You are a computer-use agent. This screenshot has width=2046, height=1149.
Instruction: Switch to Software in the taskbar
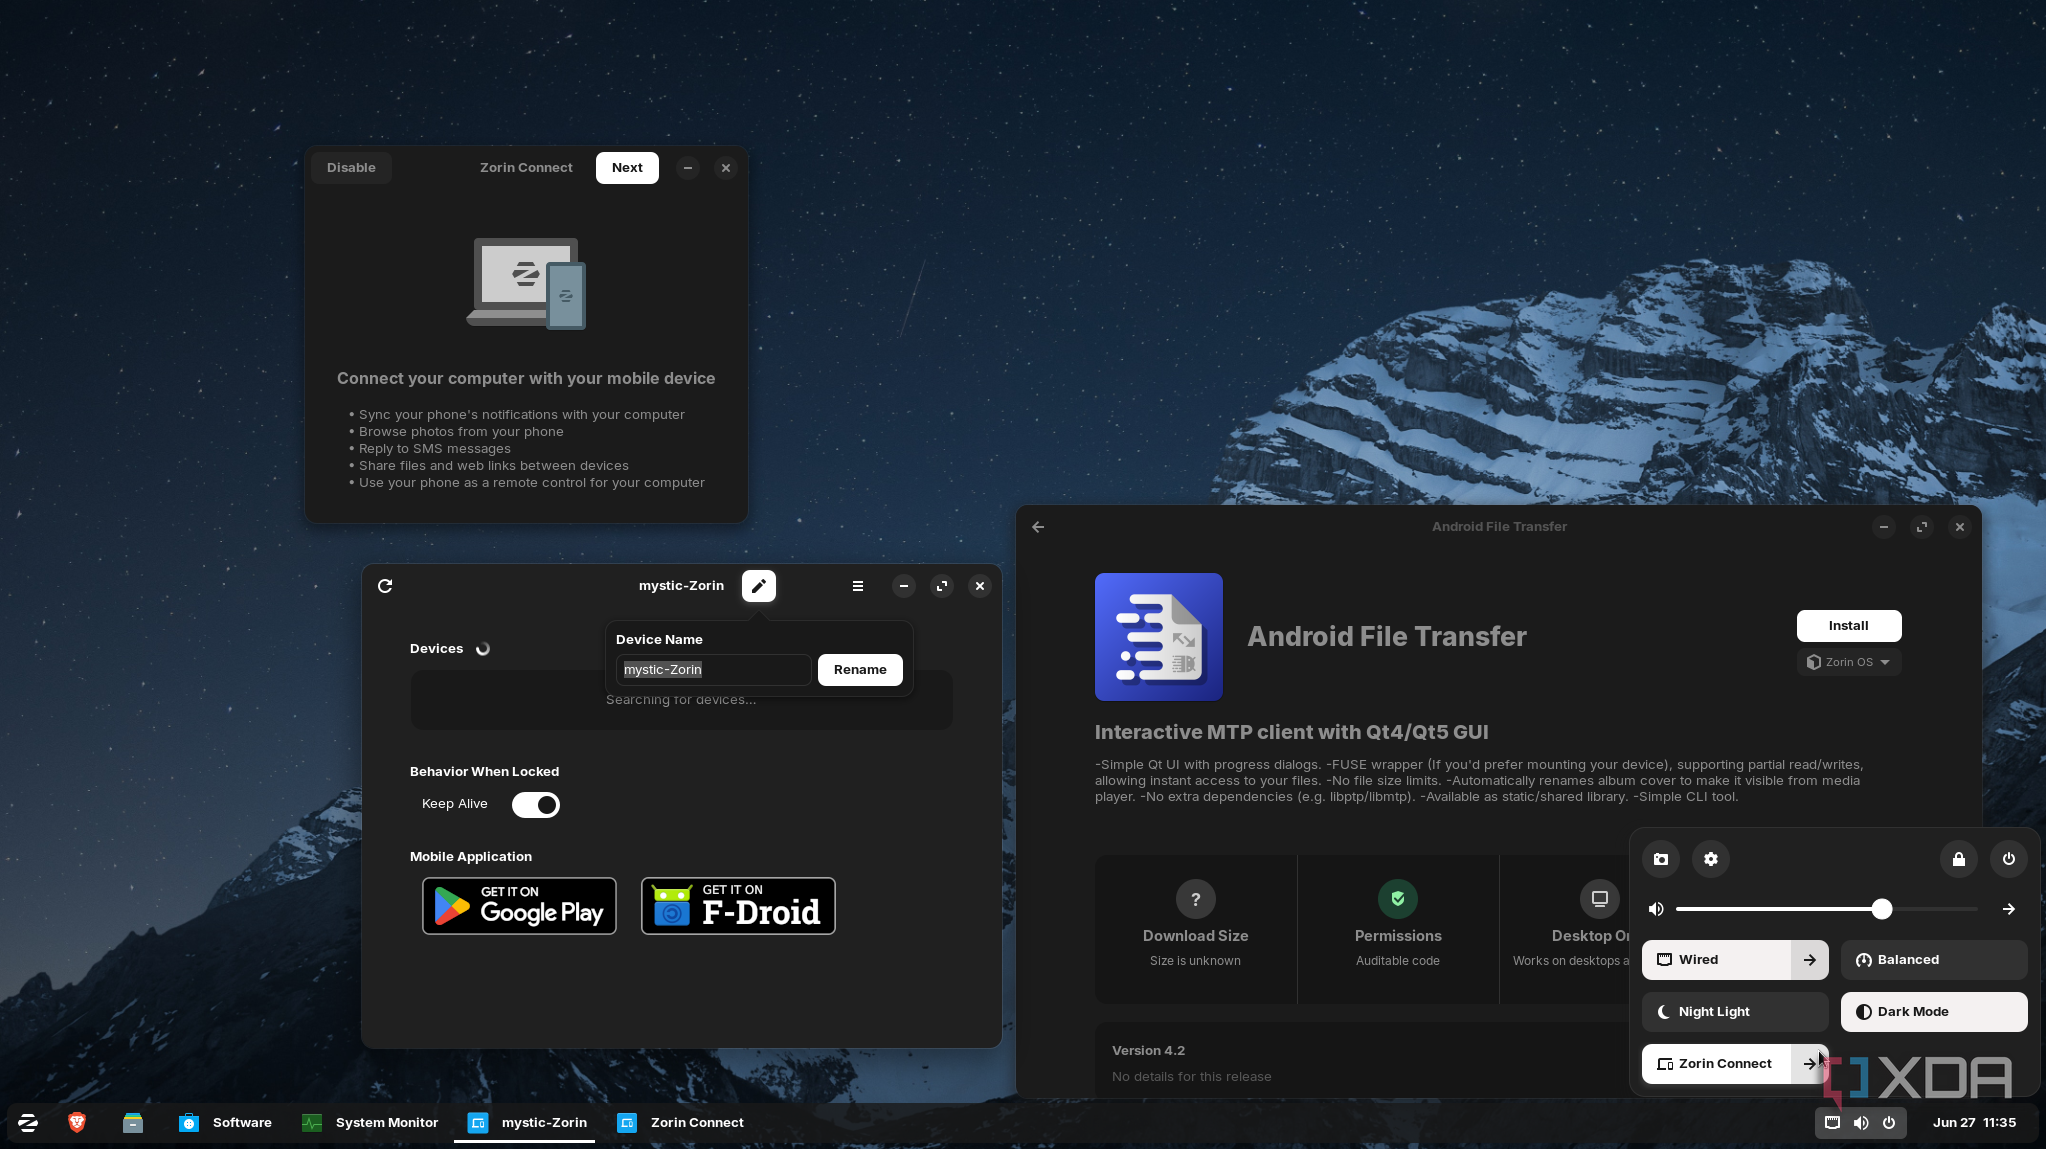pyautogui.click(x=226, y=1122)
